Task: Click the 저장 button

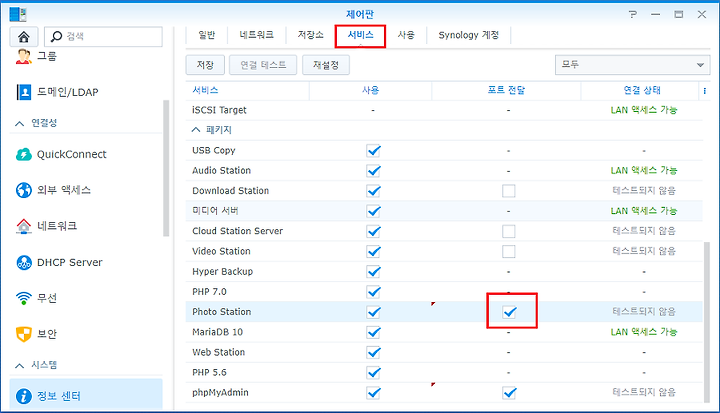Action: tap(205, 65)
